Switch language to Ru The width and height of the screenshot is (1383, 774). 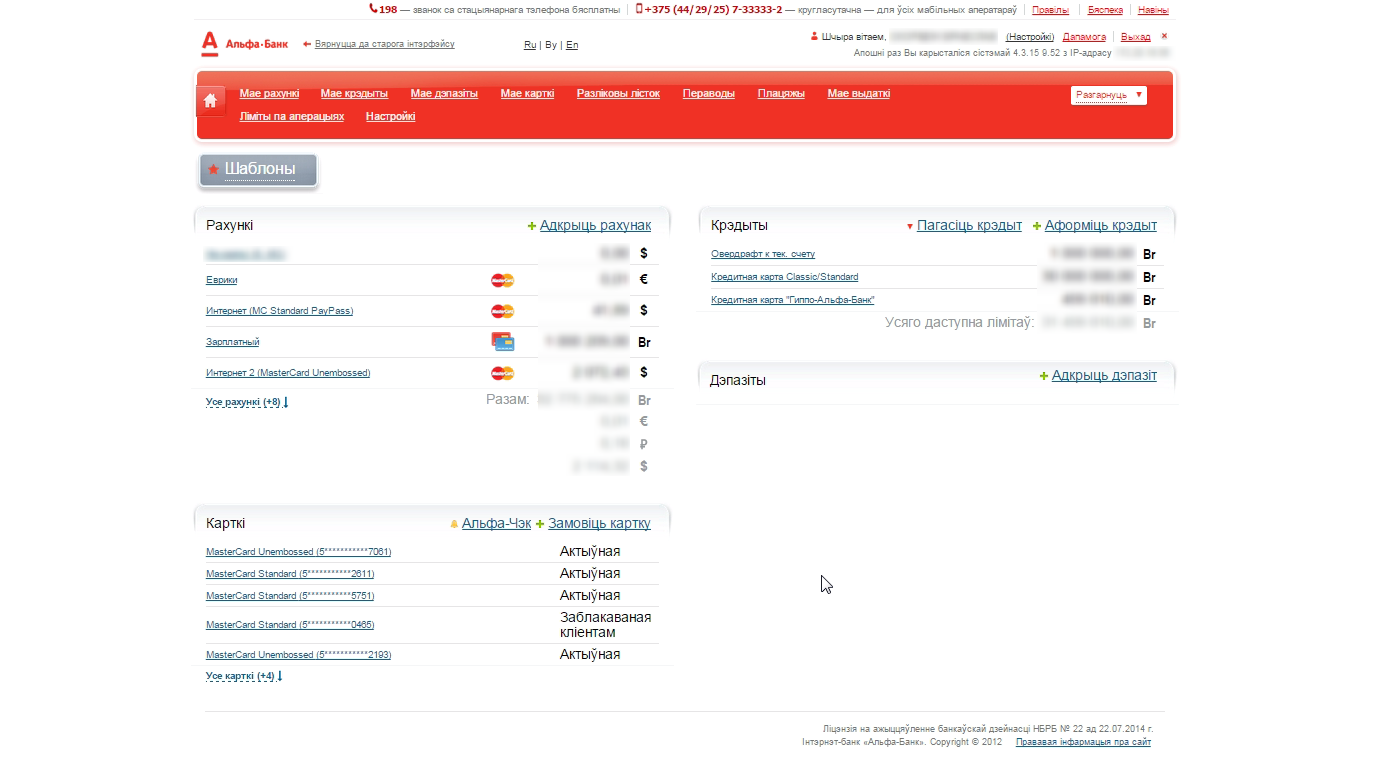tap(530, 45)
